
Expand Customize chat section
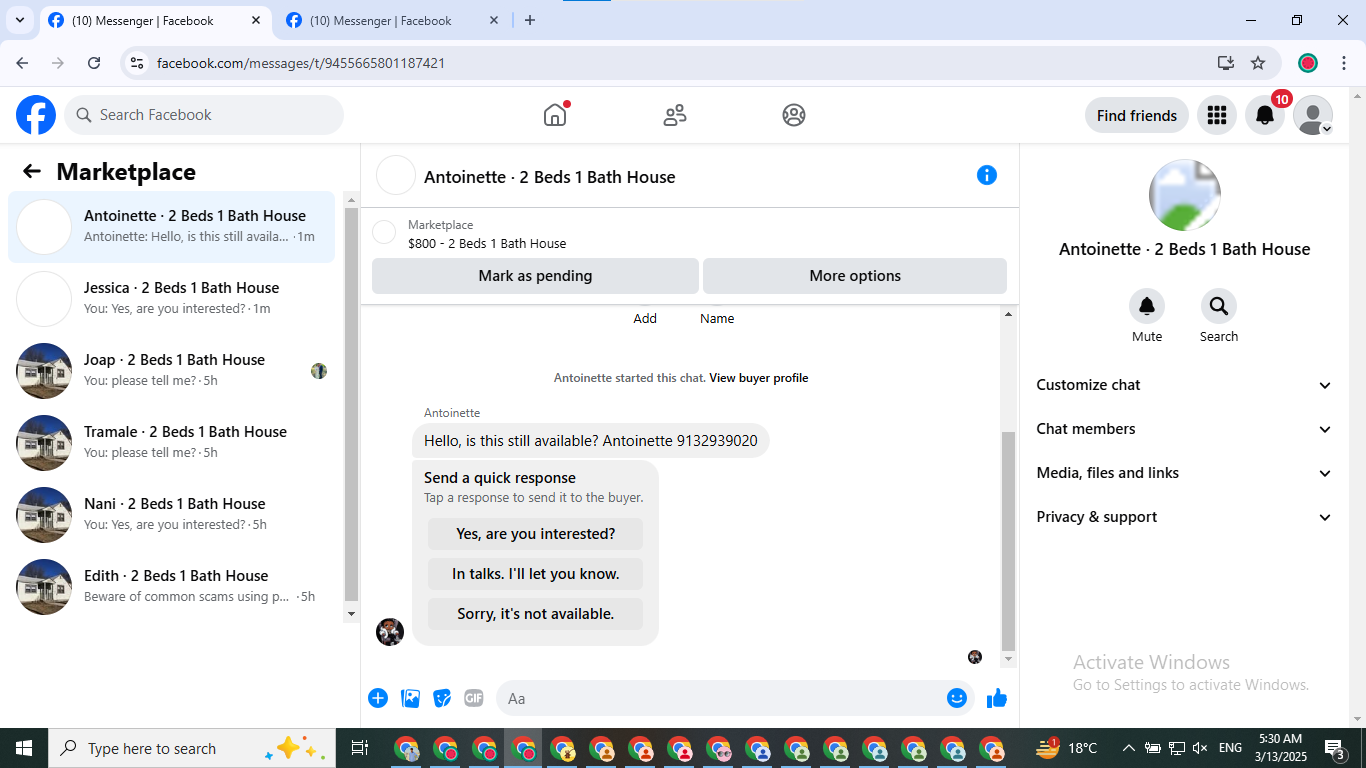tap(1184, 385)
